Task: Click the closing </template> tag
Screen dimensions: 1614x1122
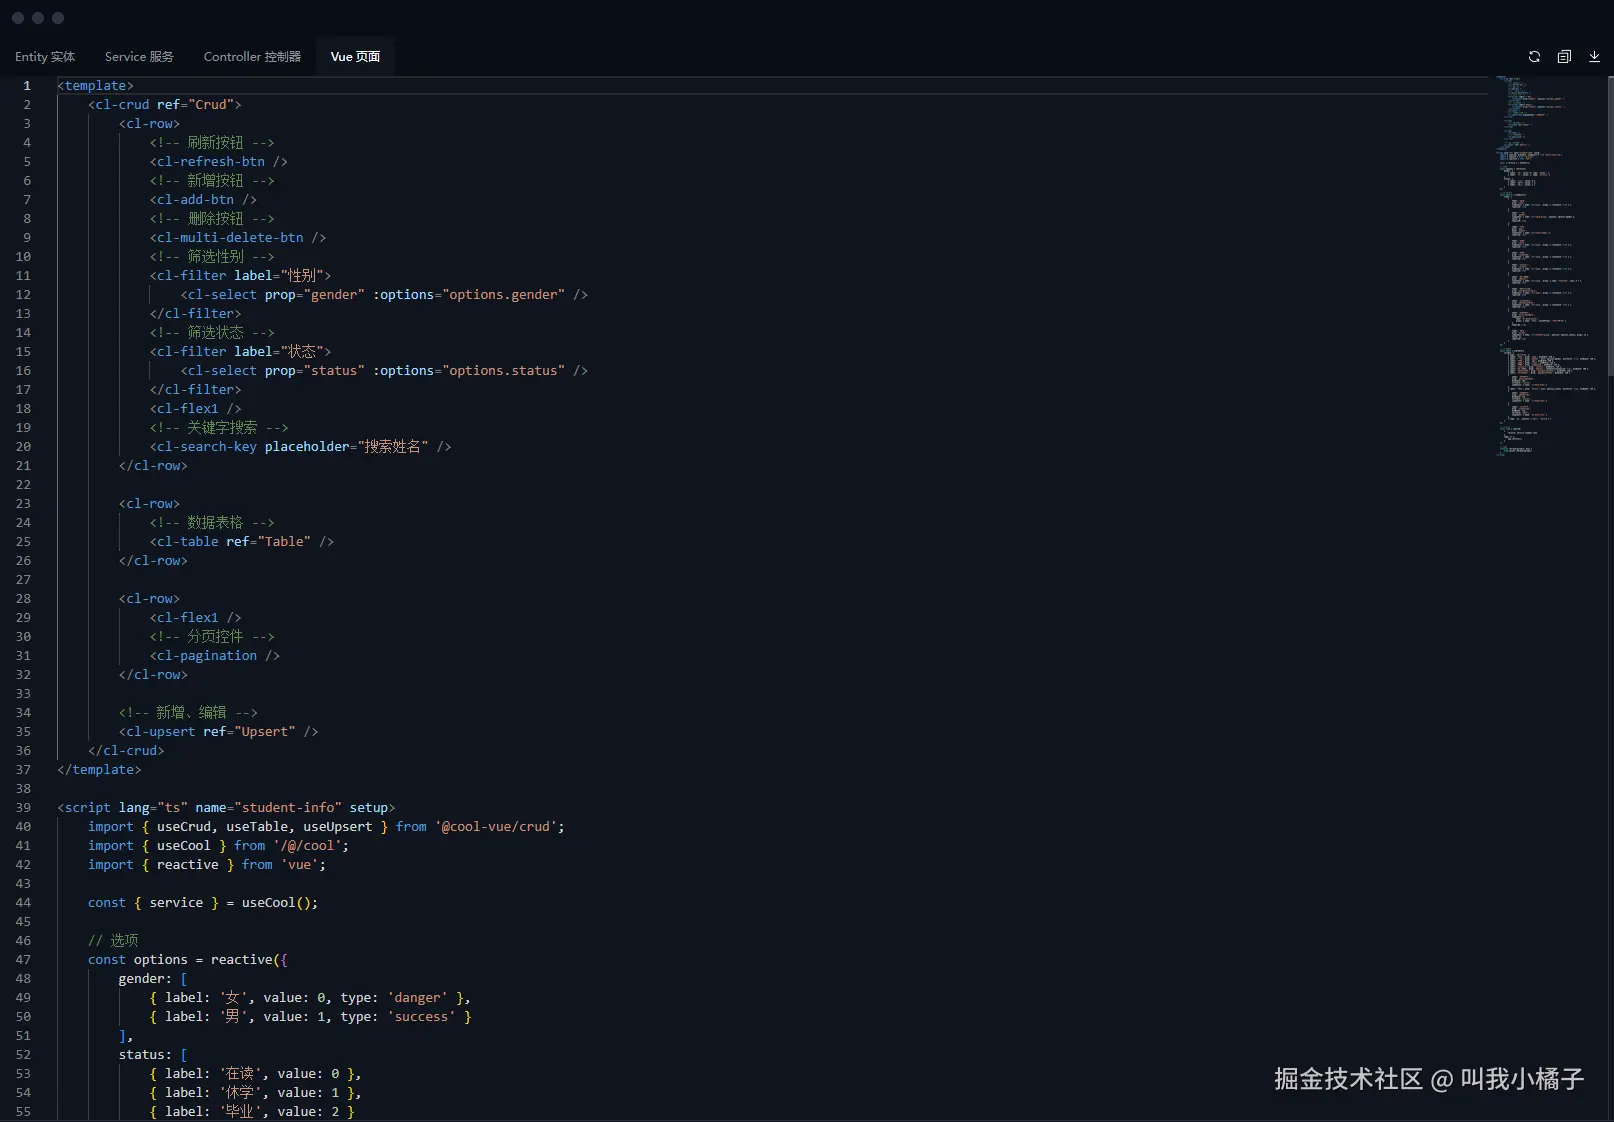Action: tap(99, 770)
